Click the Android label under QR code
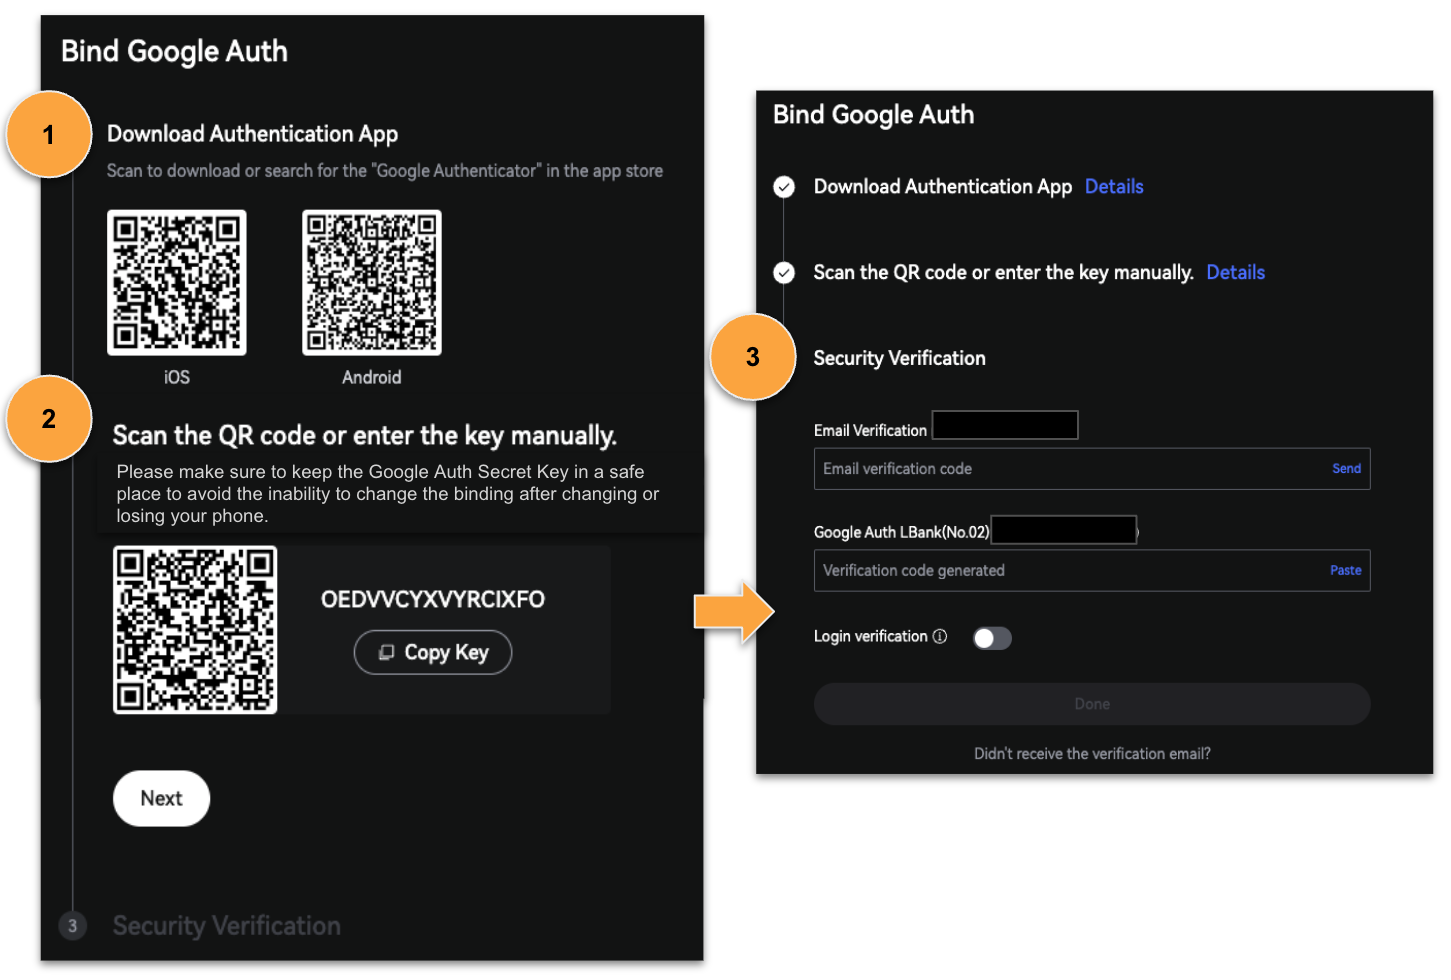 pos(371,377)
